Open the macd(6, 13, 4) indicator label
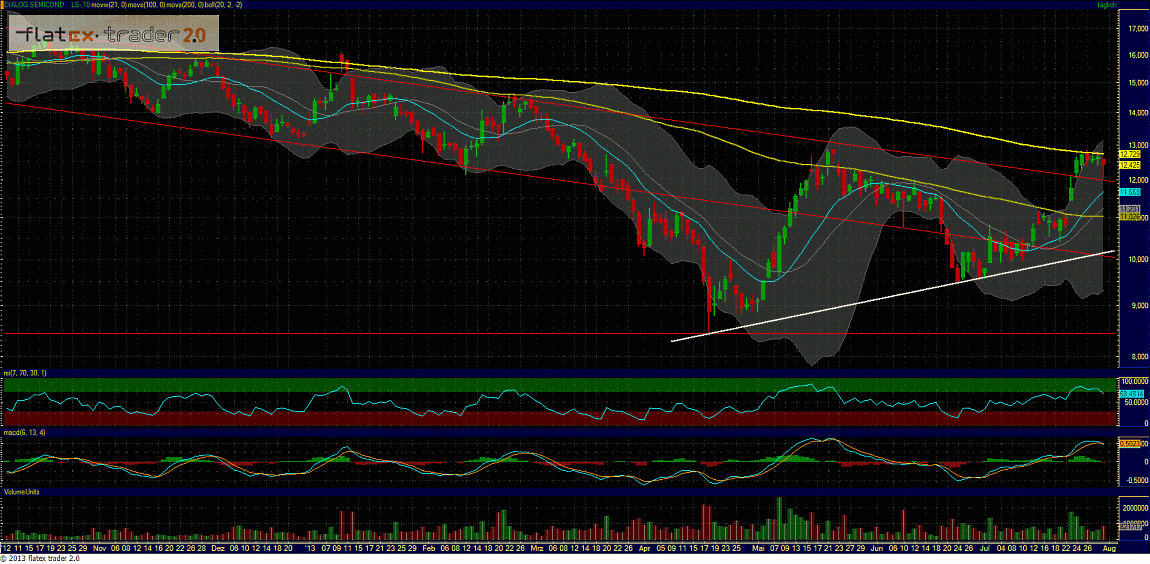Screen dimensions: 1150x564 tap(22, 434)
